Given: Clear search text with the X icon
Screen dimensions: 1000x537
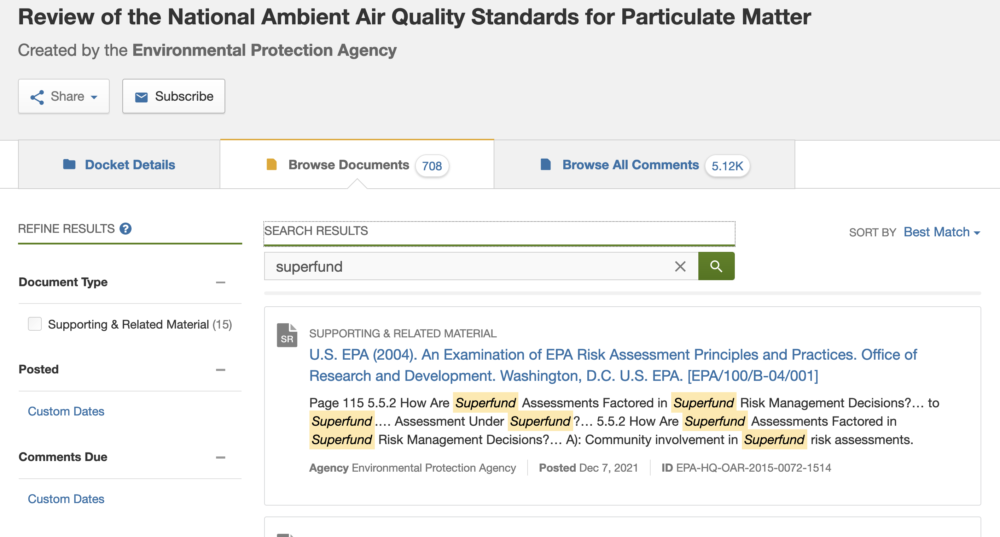Looking at the screenshot, I should click(x=680, y=267).
